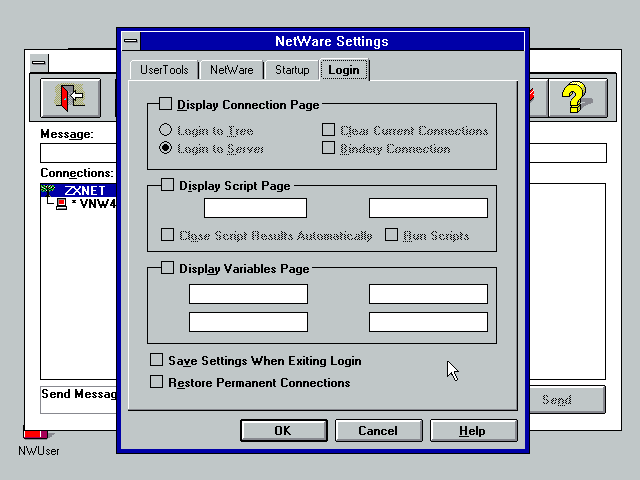
Task: Check Restore Permanent Connections
Action: (156, 382)
